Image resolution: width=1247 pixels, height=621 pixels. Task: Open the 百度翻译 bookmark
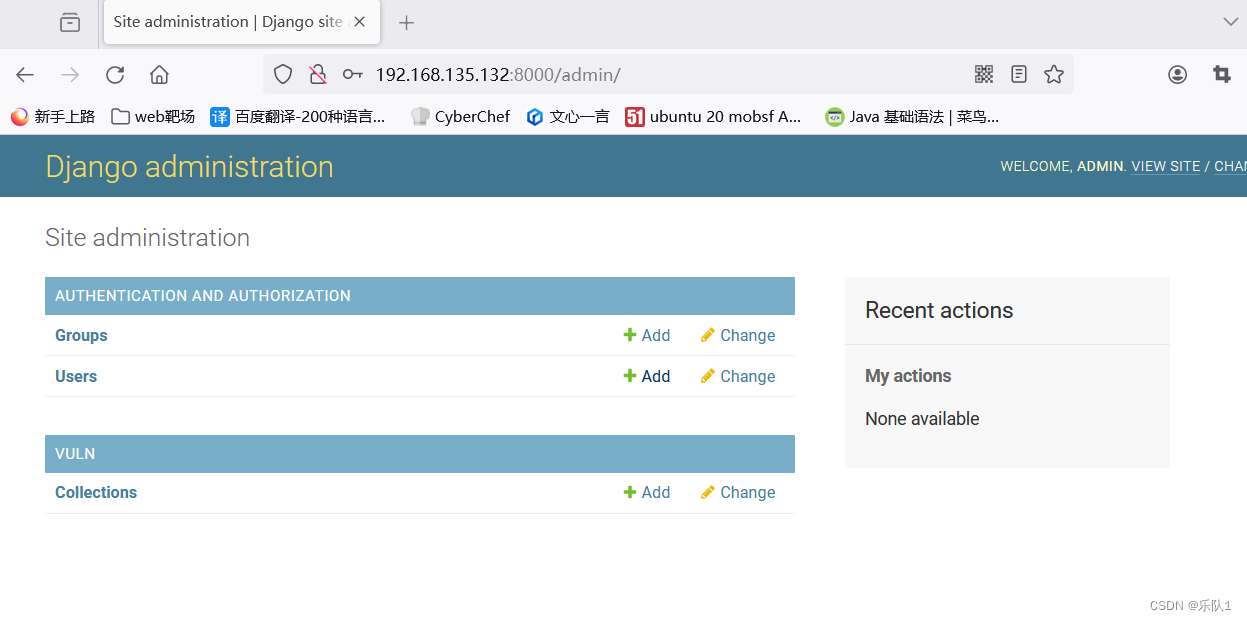click(x=298, y=116)
